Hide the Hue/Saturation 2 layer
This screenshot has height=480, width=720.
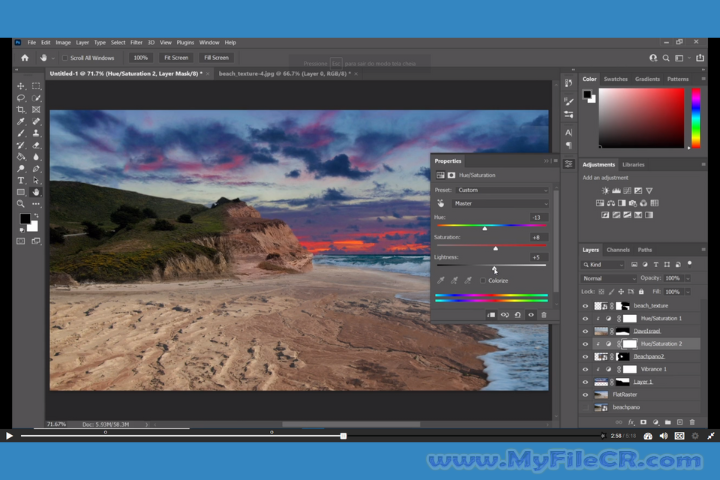585,344
